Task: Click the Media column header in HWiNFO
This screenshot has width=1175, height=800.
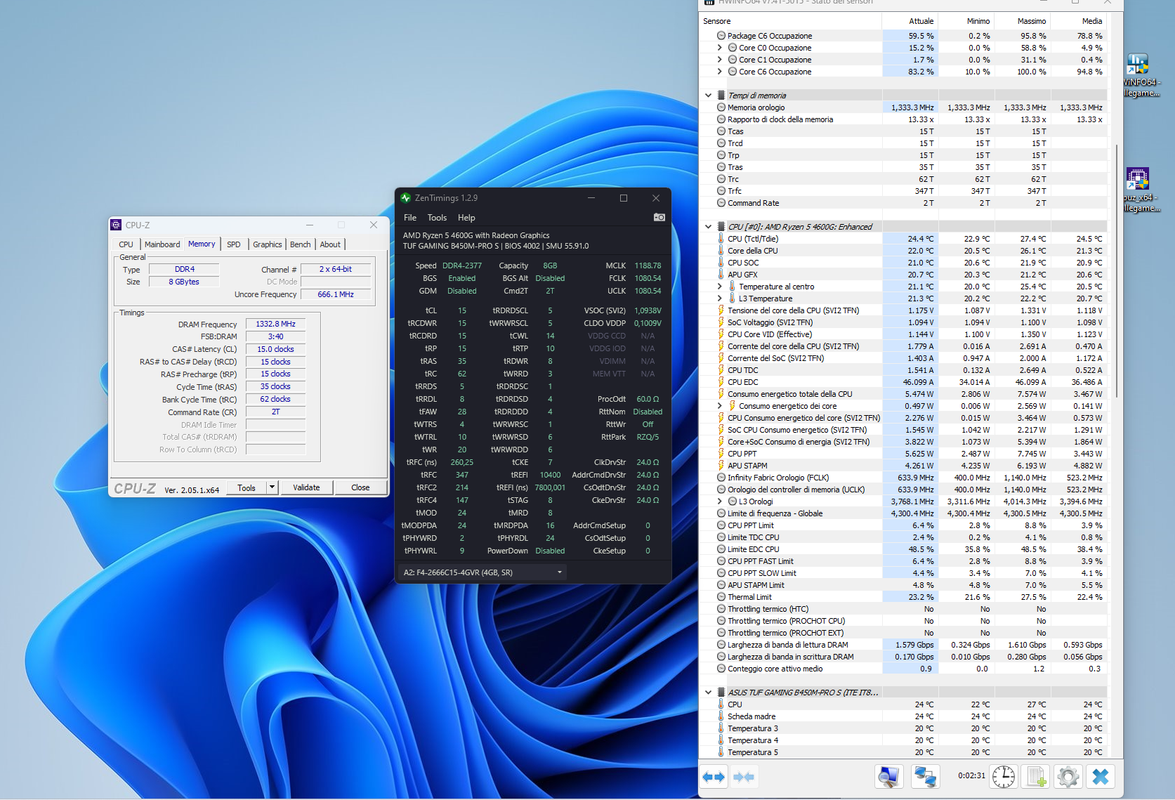Action: click(x=1079, y=21)
